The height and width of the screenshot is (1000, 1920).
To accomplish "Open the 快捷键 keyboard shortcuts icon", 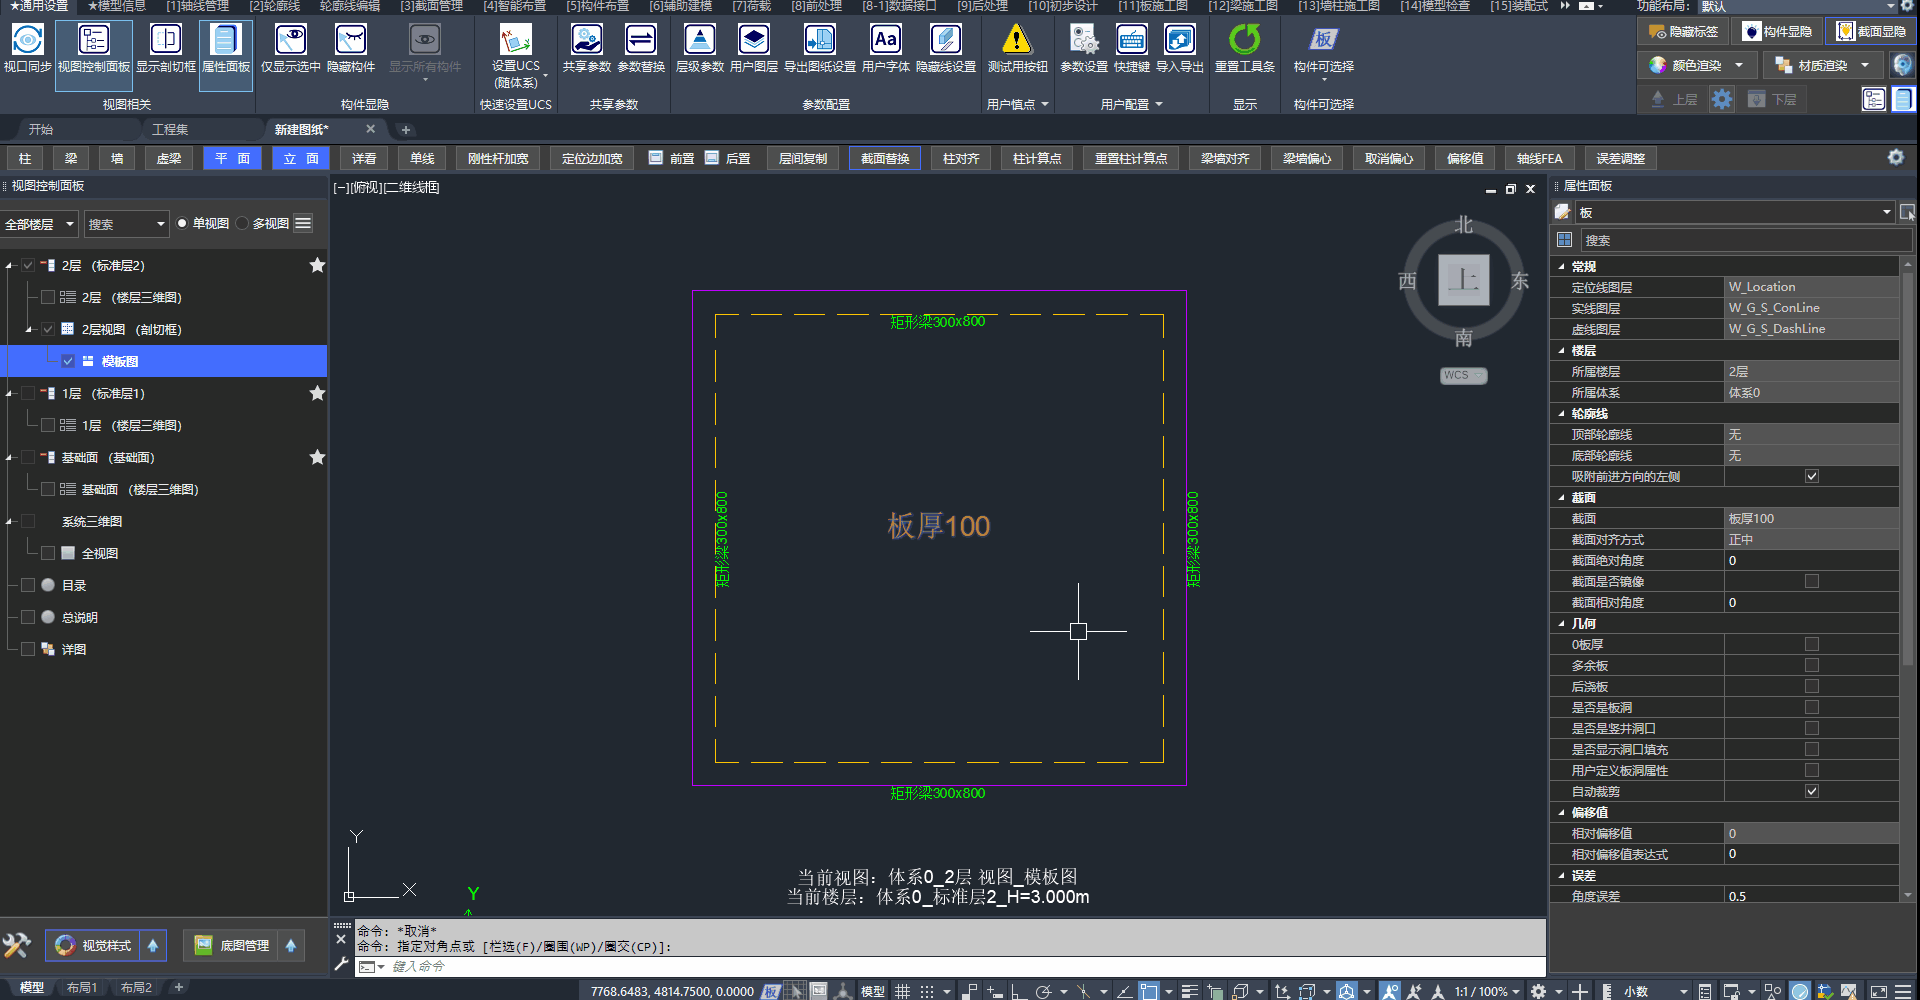I will 1131,41.
